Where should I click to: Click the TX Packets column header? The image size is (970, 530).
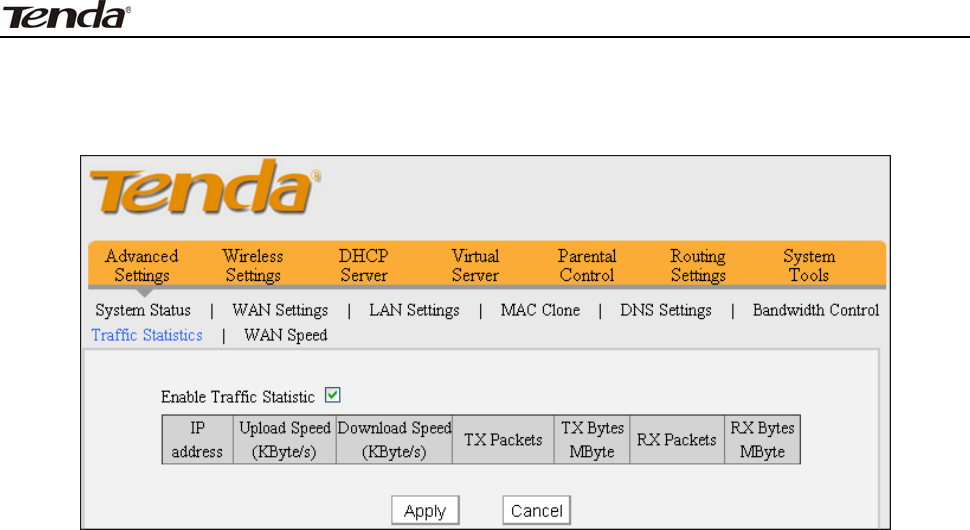tap(503, 440)
